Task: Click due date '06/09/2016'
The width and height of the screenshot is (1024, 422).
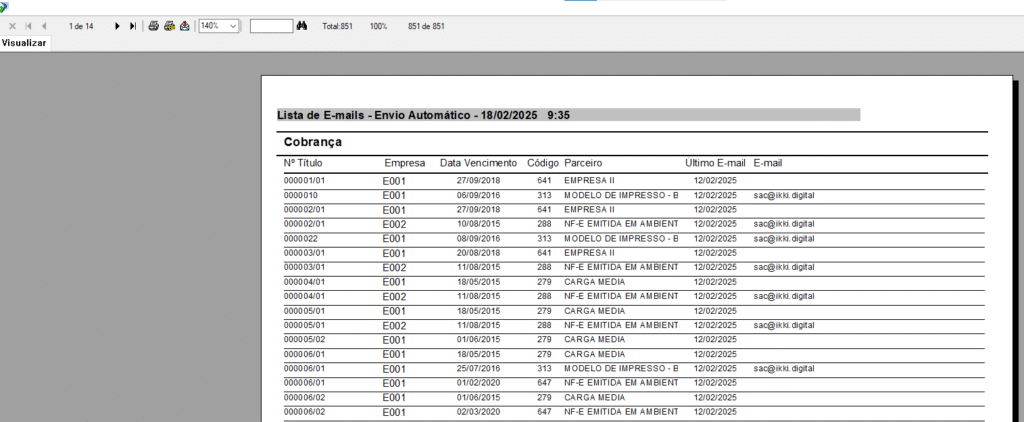Action: click(478, 195)
